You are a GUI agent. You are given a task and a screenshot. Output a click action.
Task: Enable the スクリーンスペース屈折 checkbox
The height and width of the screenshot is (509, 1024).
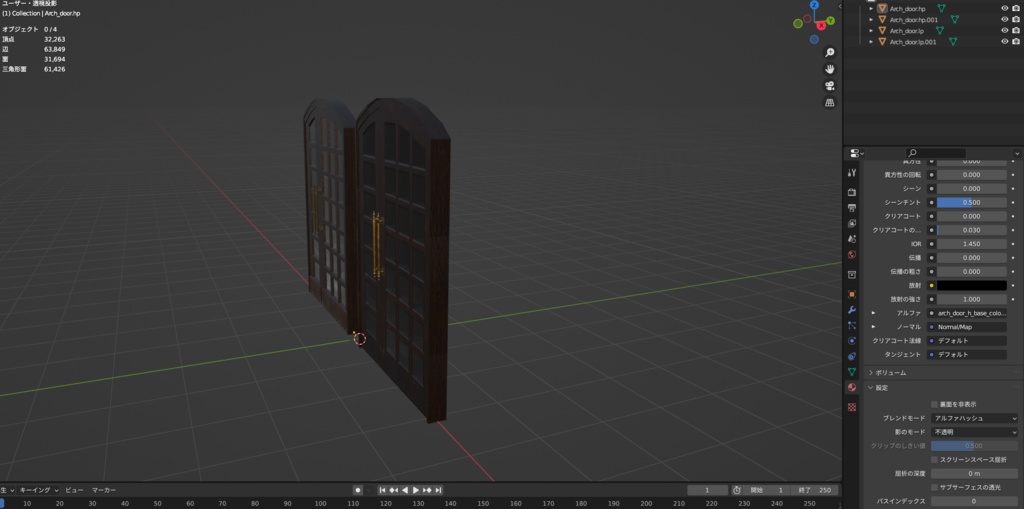pyautogui.click(x=934, y=460)
